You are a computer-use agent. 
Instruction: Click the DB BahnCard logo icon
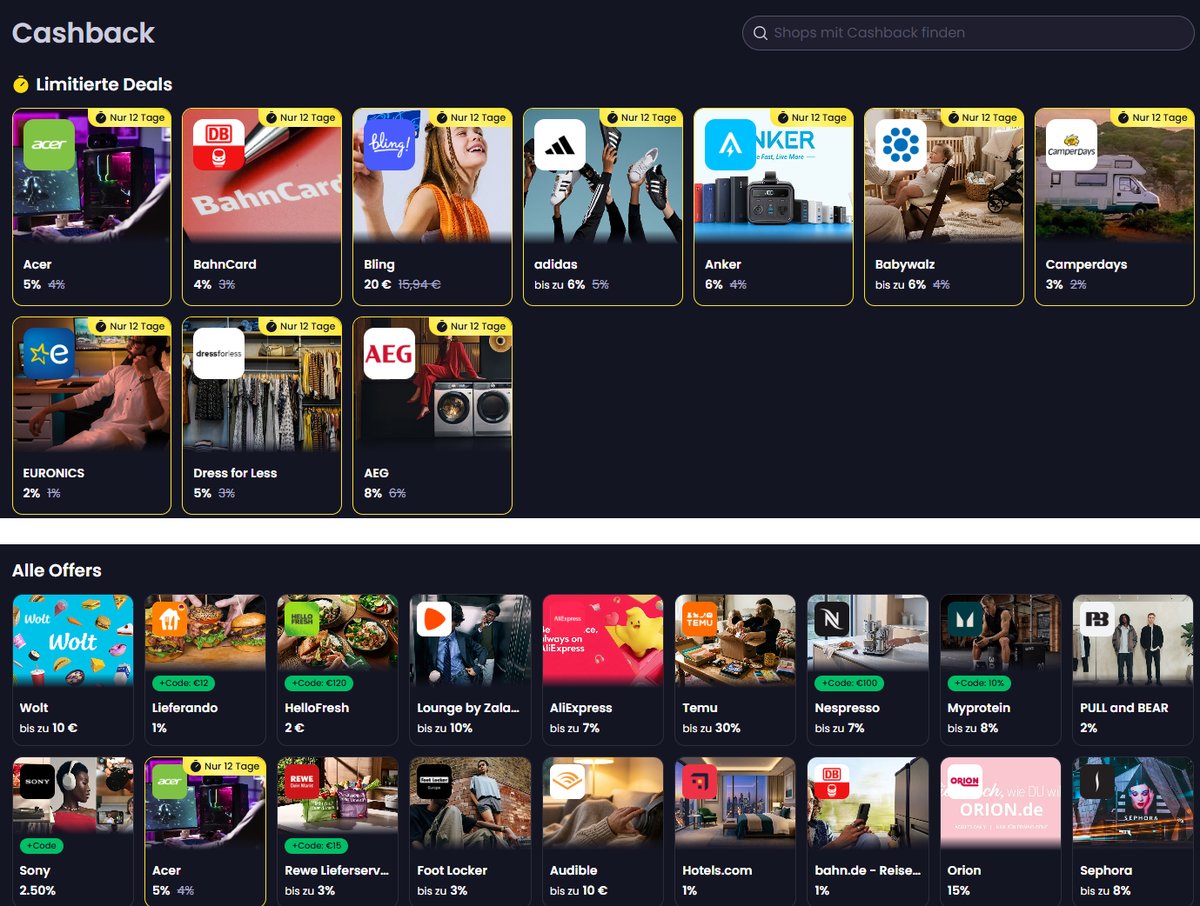(x=218, y=145)
